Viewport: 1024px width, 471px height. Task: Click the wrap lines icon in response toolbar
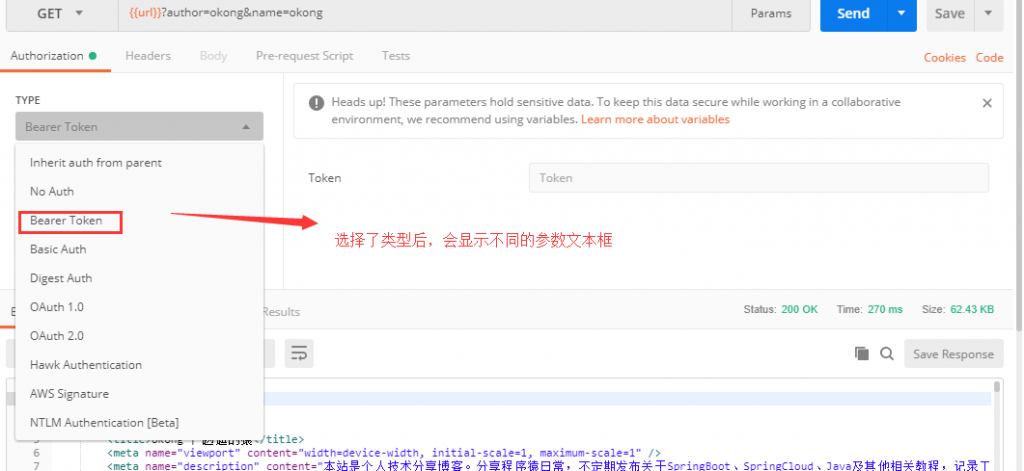(x=299, y=353)
